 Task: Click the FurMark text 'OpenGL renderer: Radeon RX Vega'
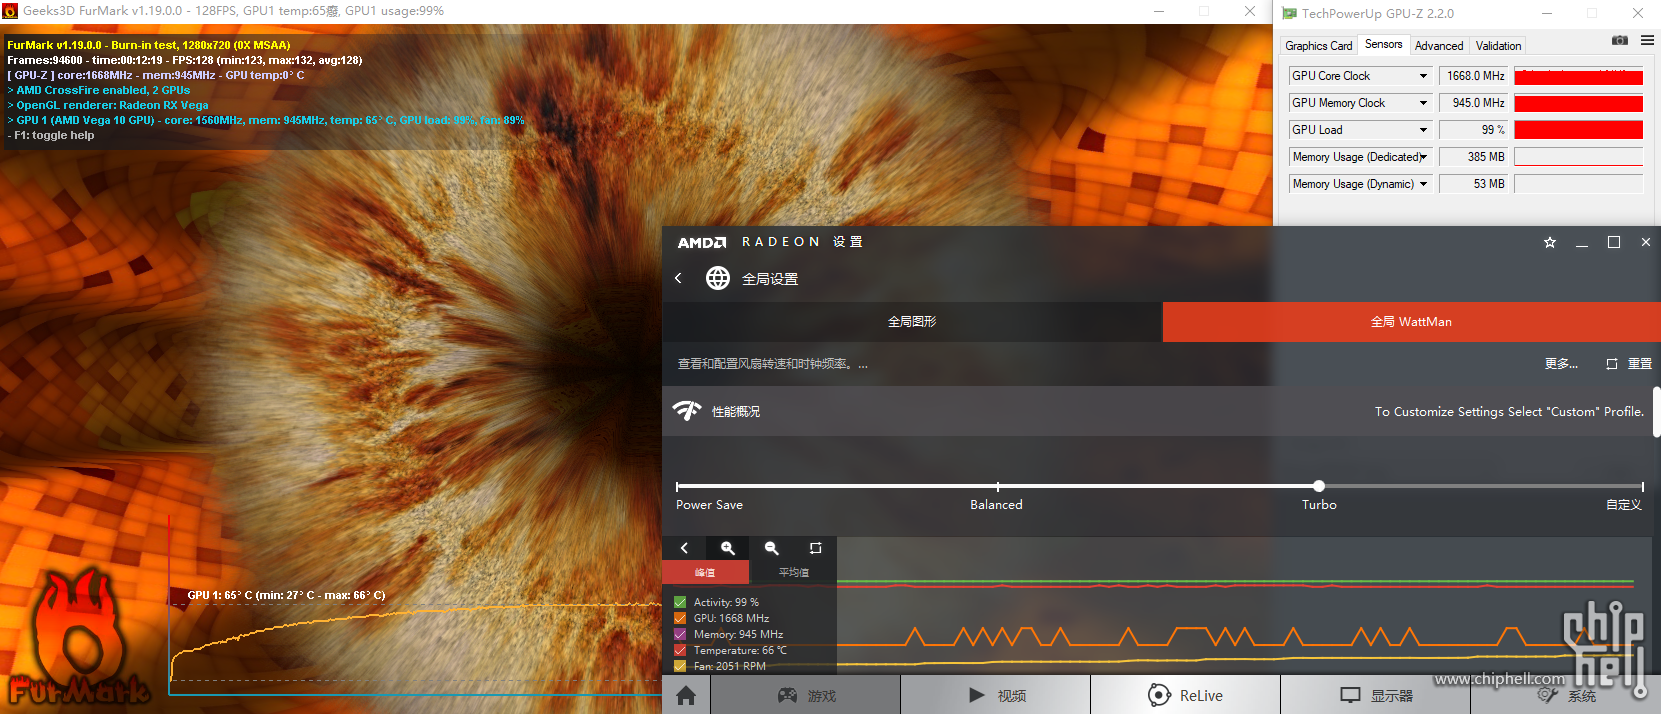click(108, 105)
